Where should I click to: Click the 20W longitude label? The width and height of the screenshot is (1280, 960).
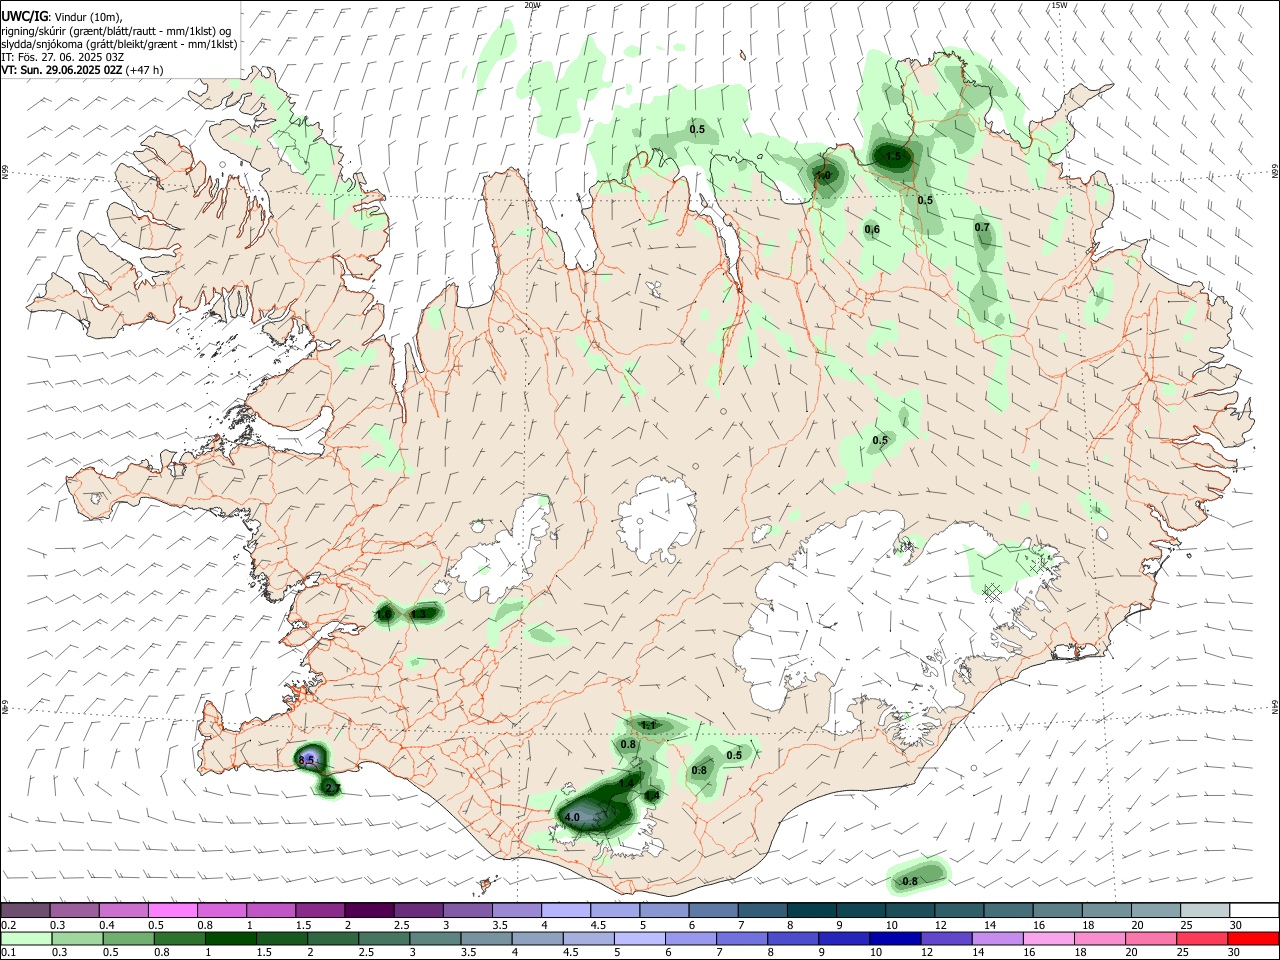tap(532, 5)
